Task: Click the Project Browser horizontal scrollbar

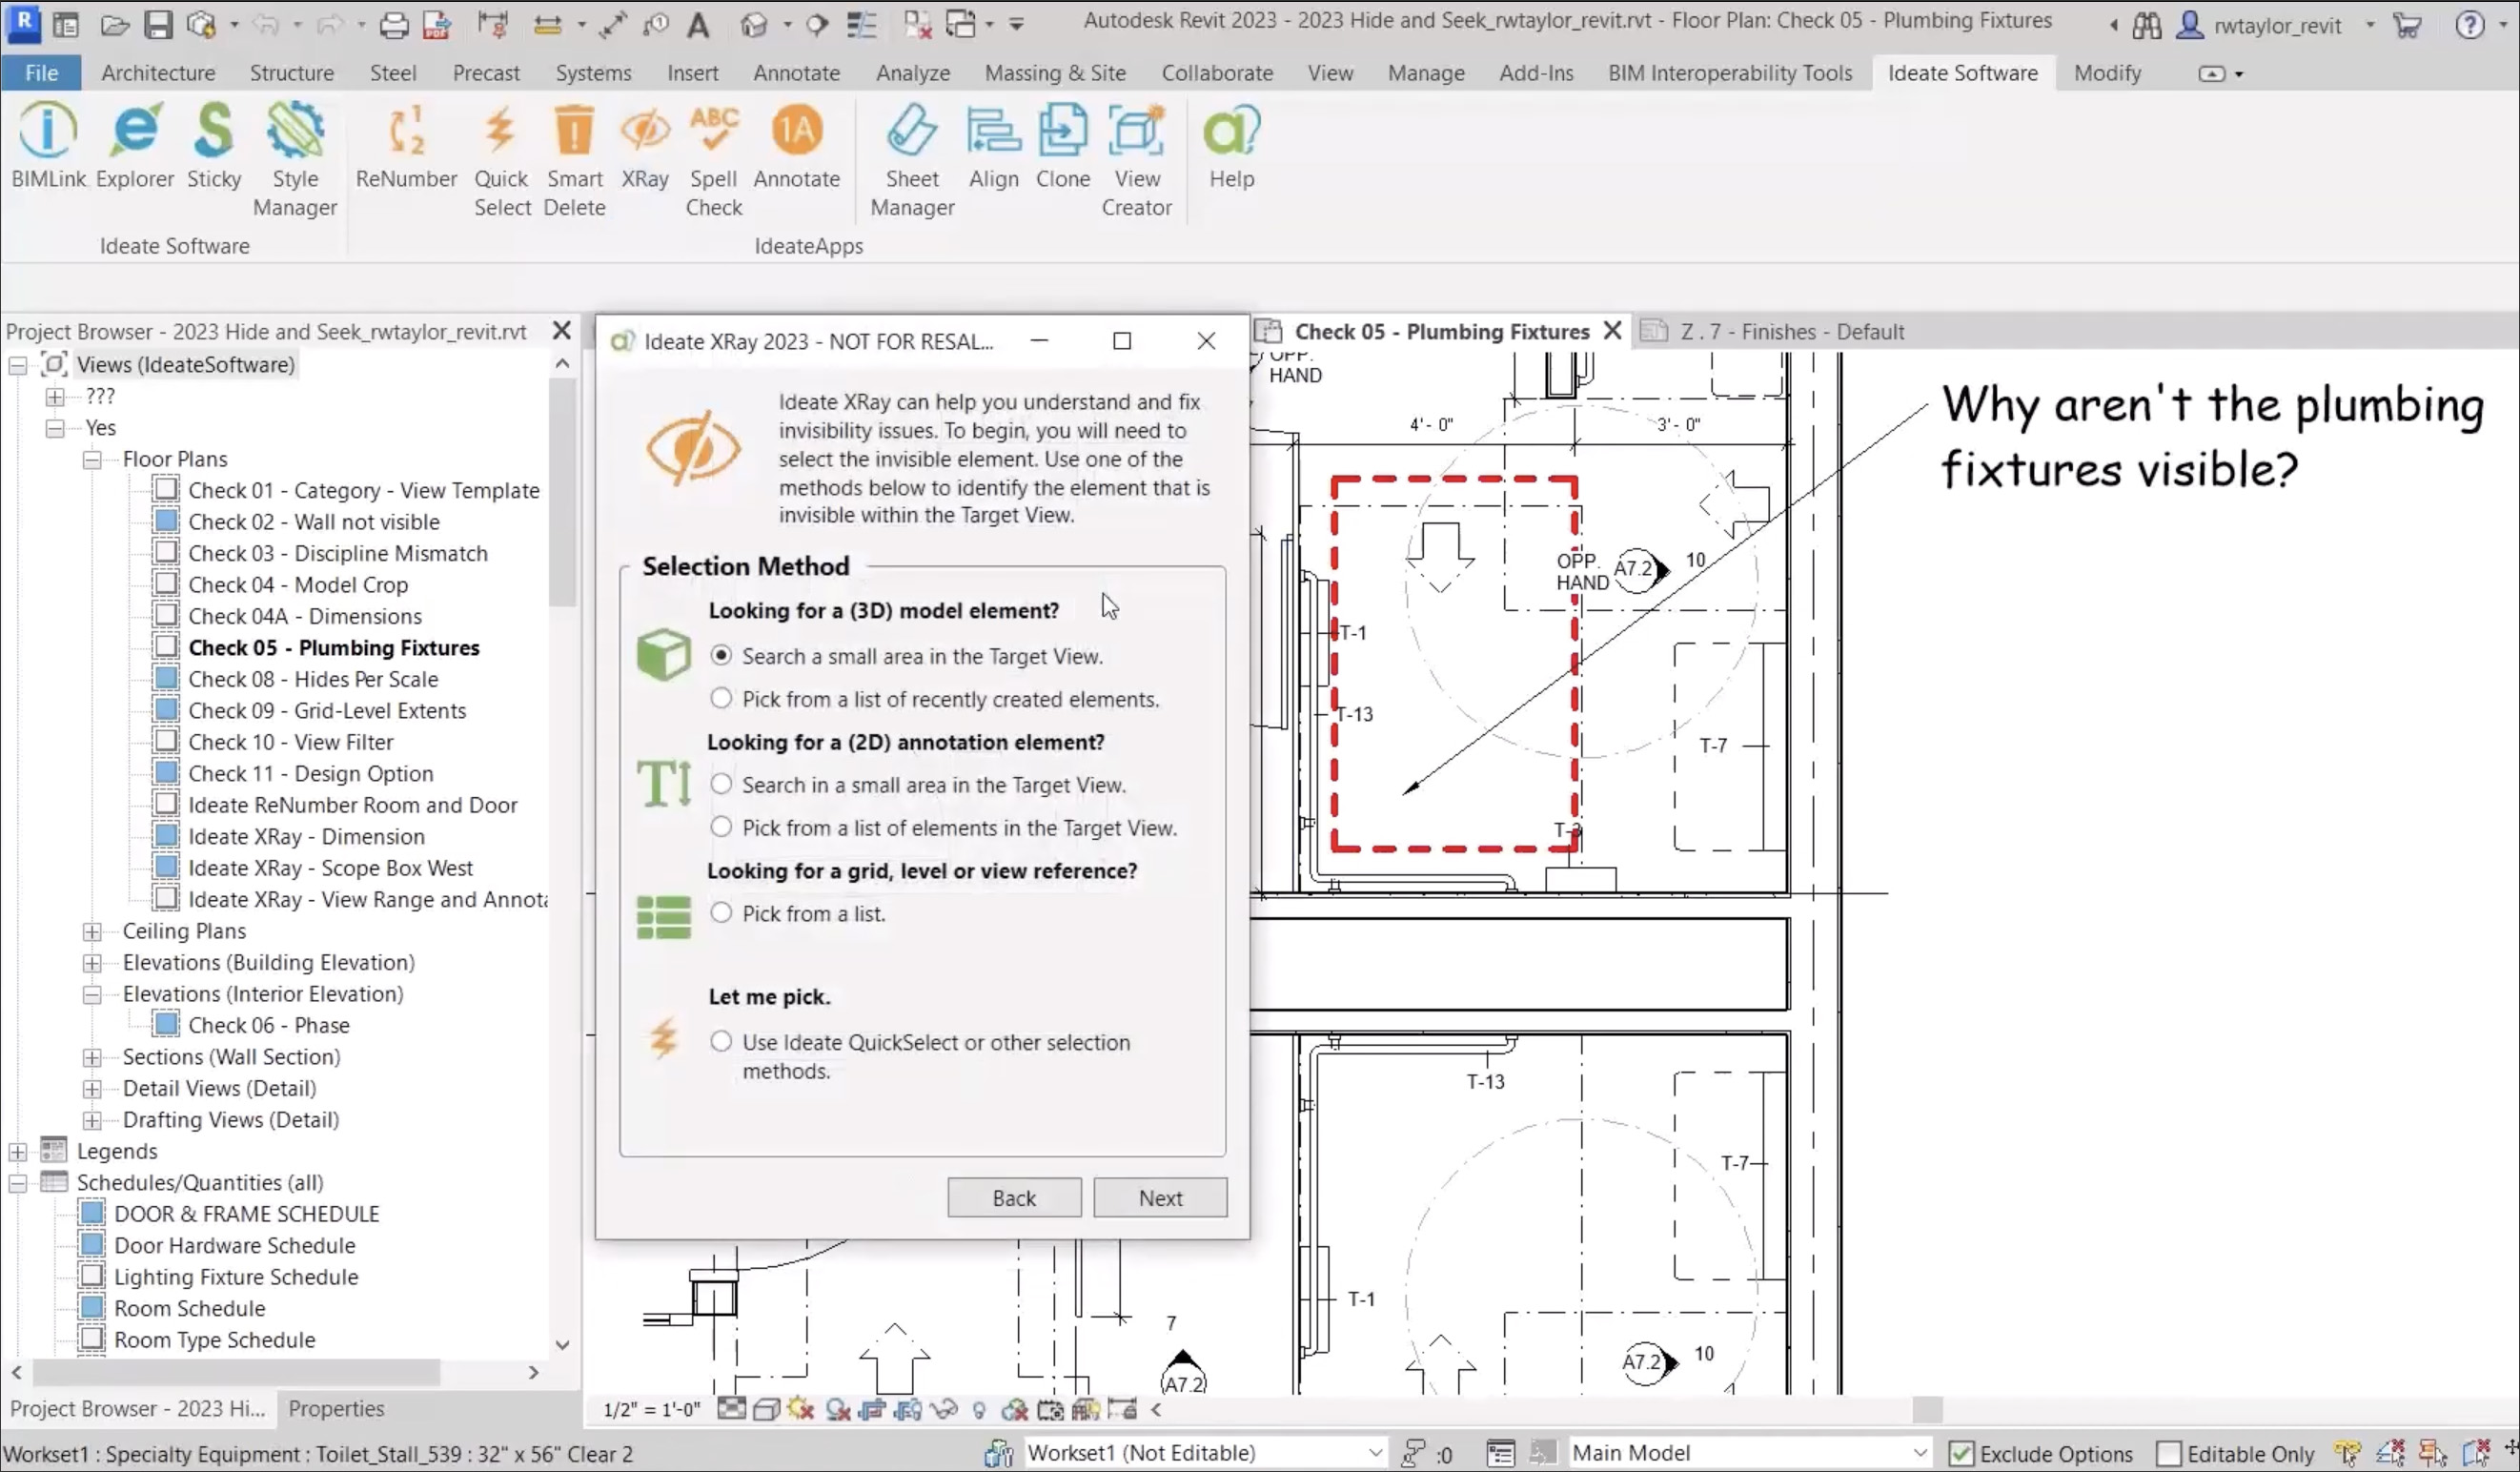Action: pos(237,1372)
